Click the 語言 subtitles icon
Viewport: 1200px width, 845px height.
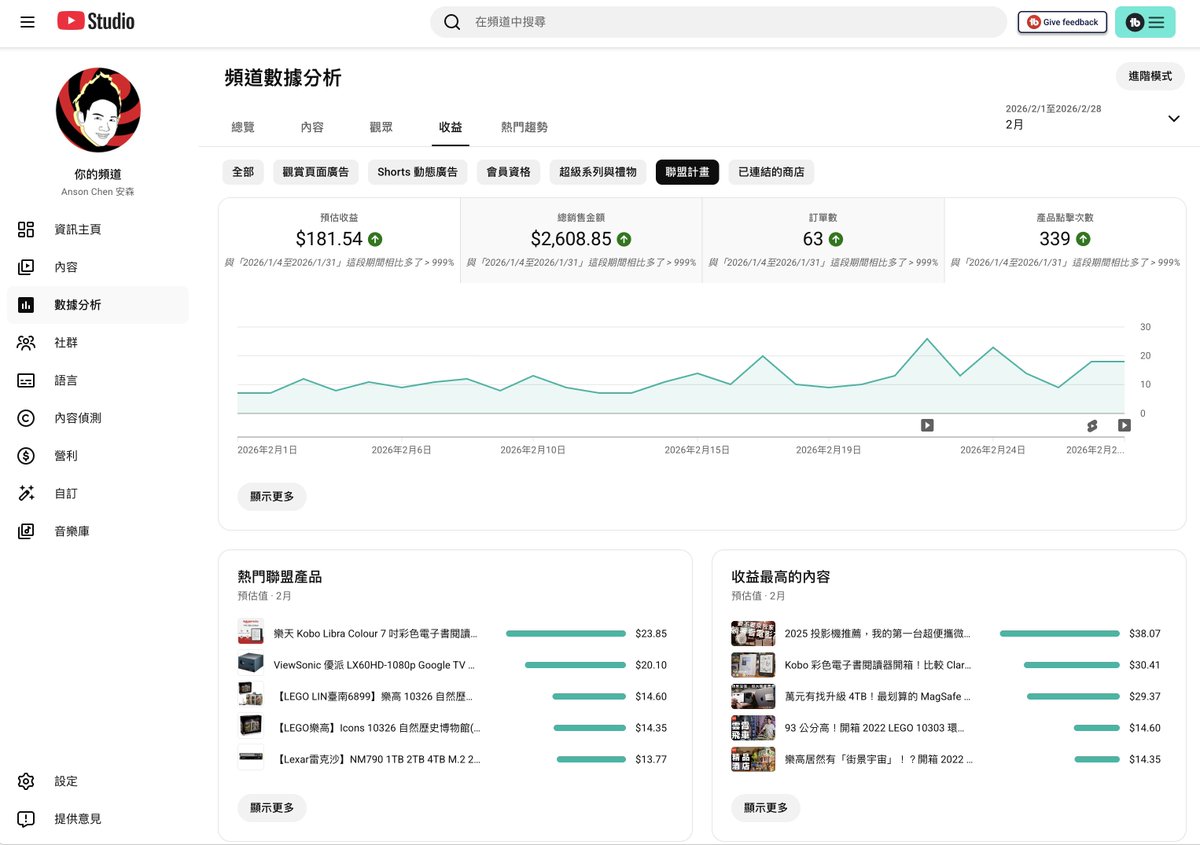26,380
